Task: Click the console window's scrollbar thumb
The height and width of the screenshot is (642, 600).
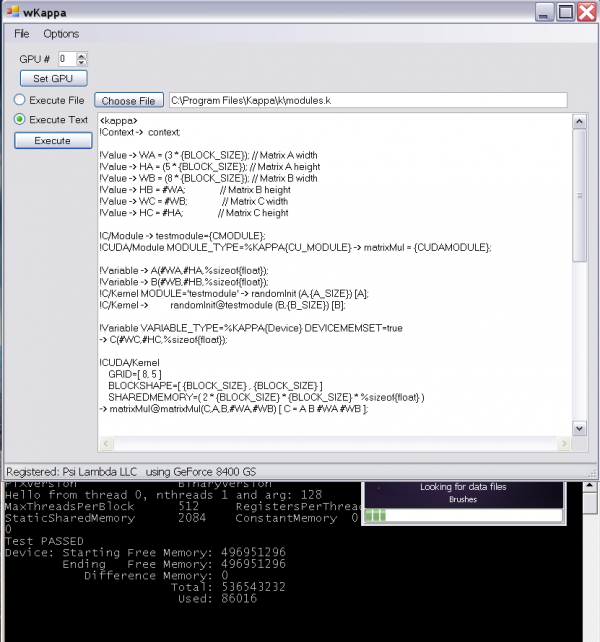Action: pyautogui.click(x=590, y=503)
